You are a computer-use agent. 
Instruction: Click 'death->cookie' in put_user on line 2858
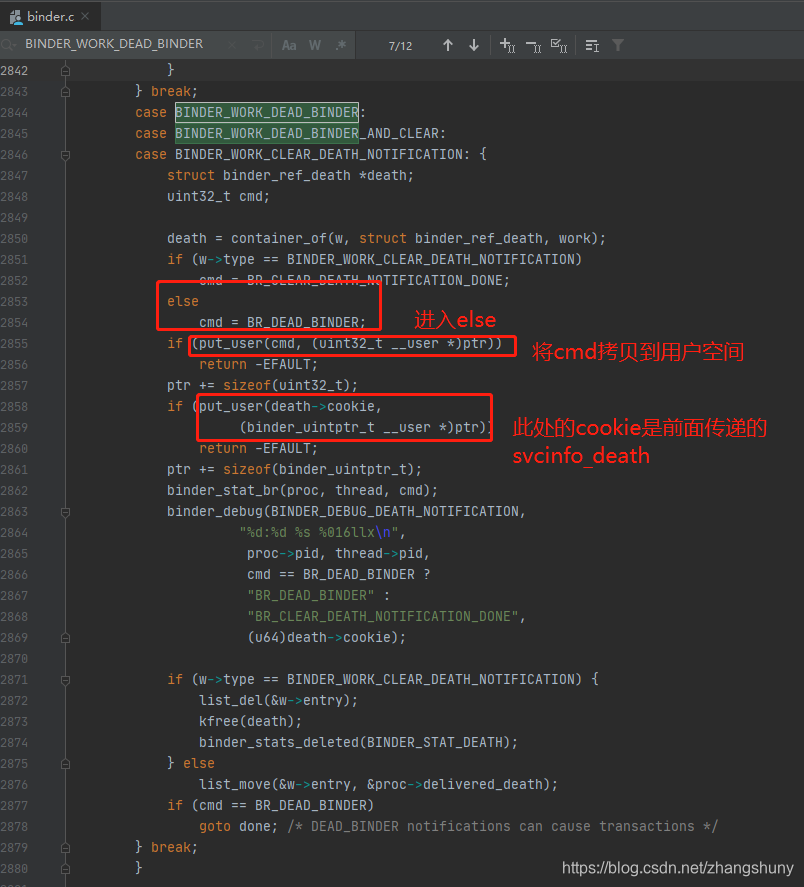[323, 407]
